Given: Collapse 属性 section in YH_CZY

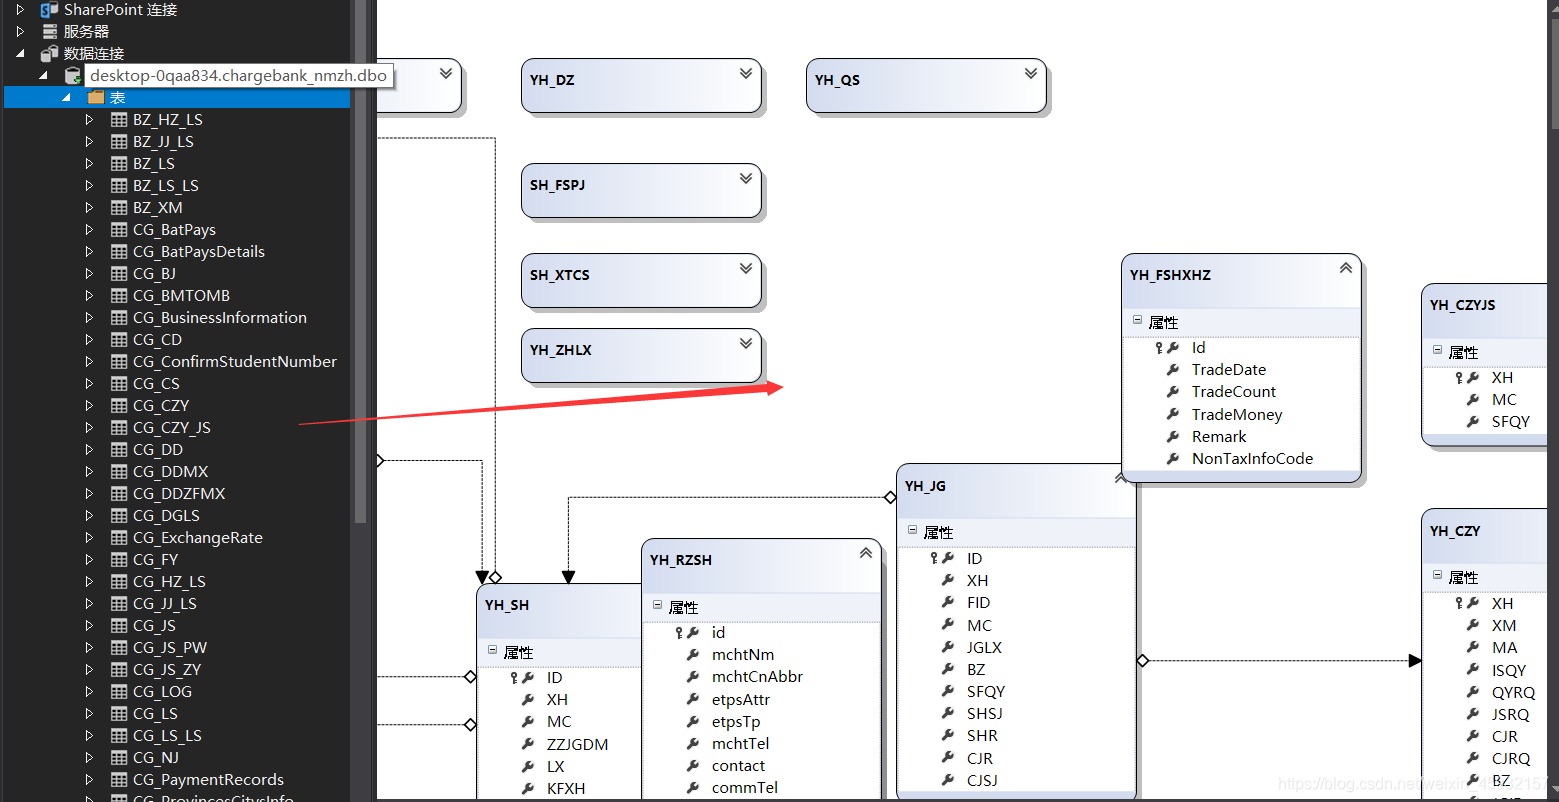Looking at the screenshot, I should (x=1437, y=576).
